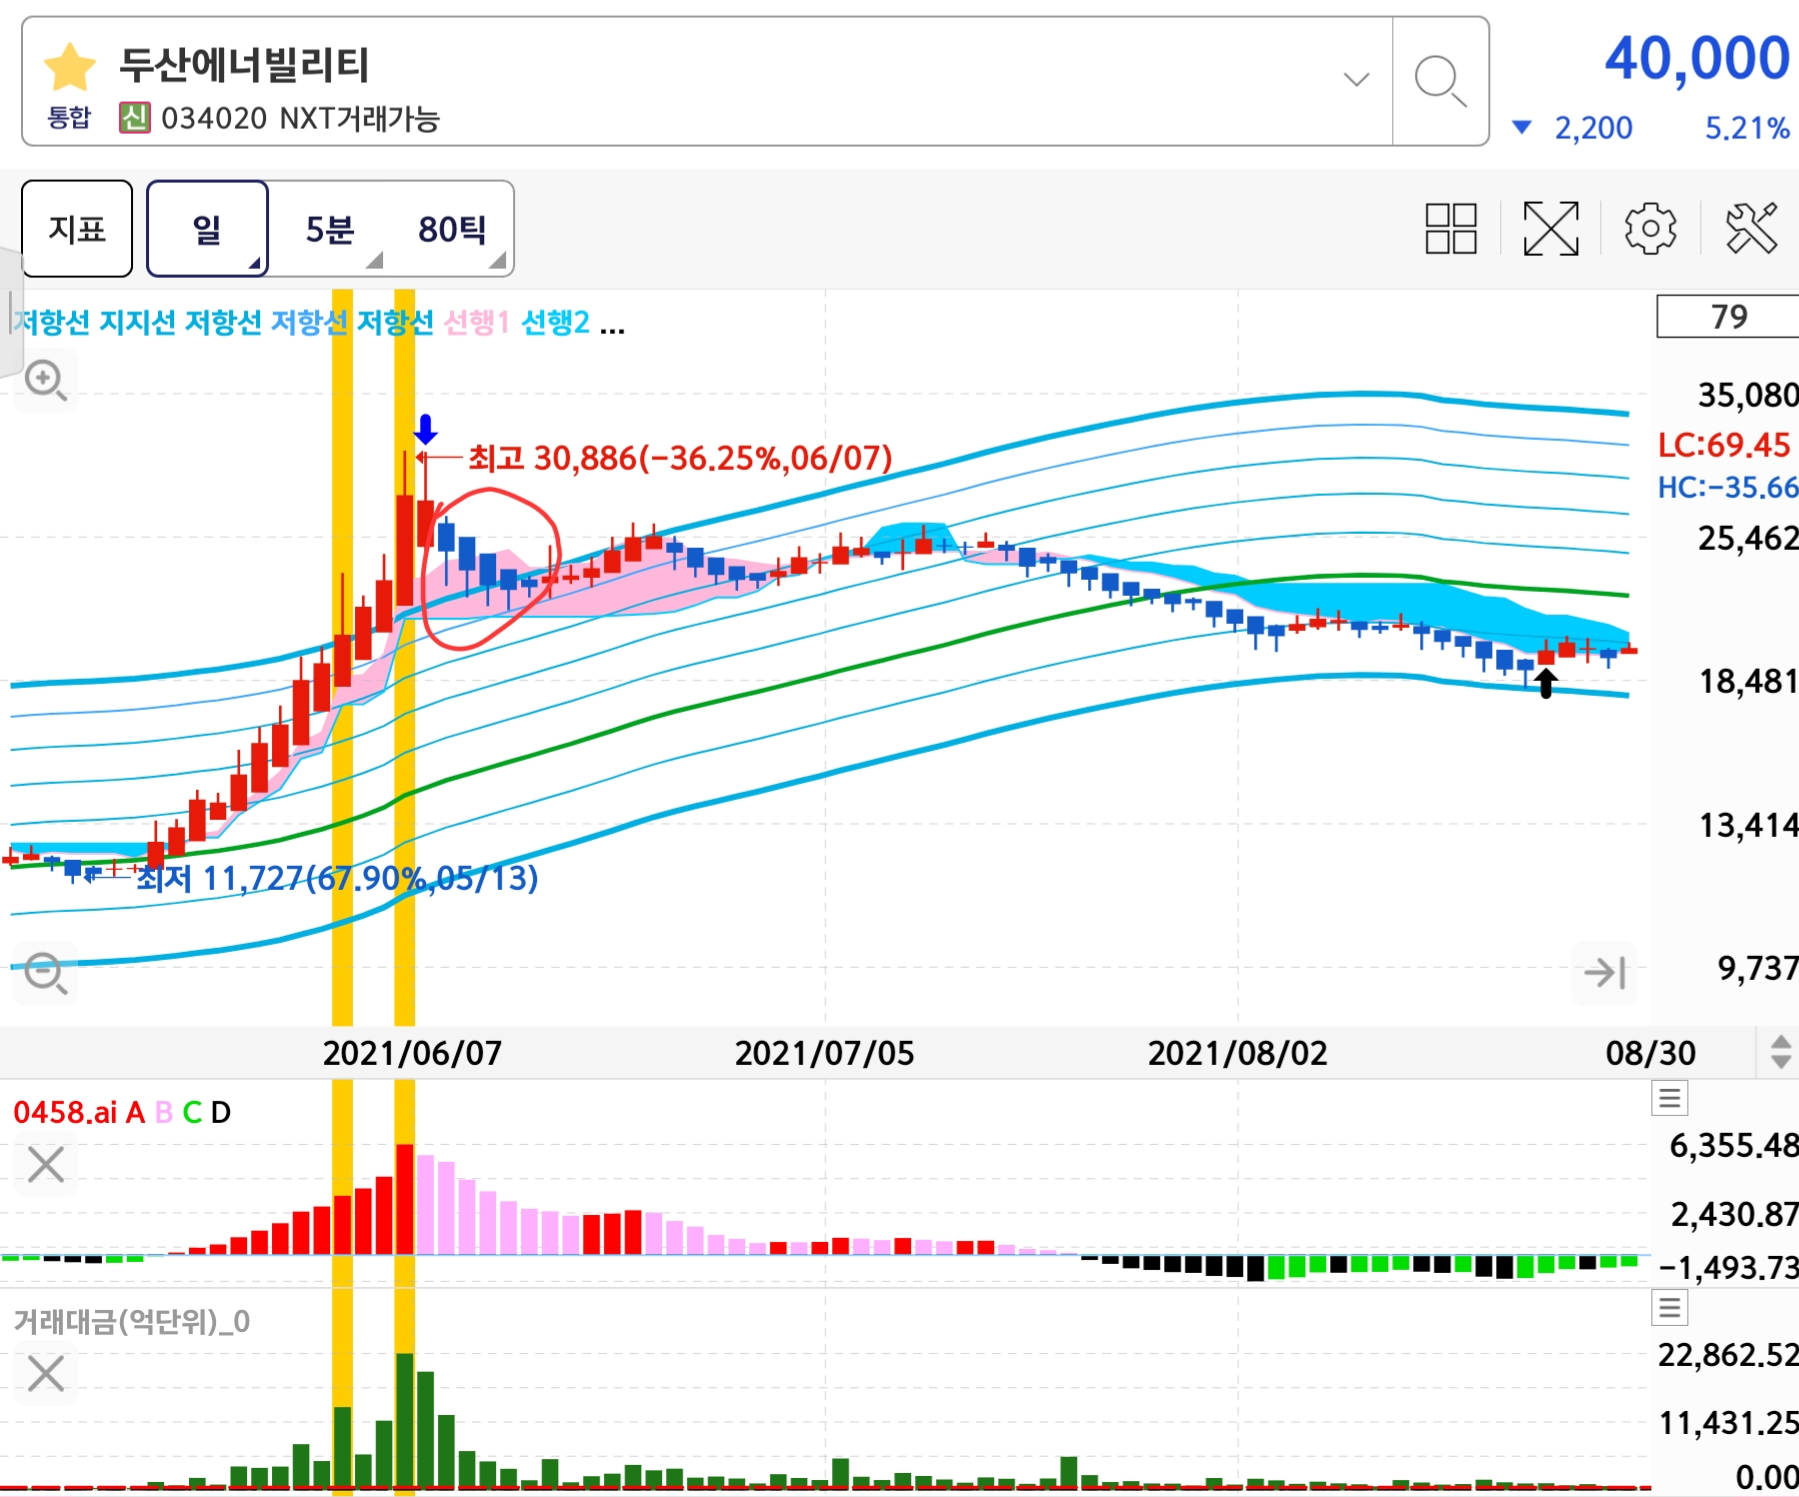Screen dimensions: 1799x1497
Task: Click the 5.21% change rate
Action: (1747, 128)
